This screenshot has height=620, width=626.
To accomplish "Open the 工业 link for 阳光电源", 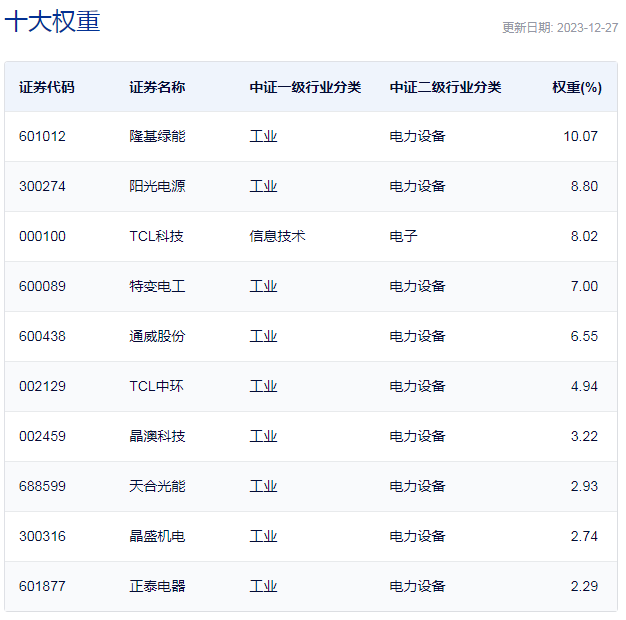I will point(263,186).
